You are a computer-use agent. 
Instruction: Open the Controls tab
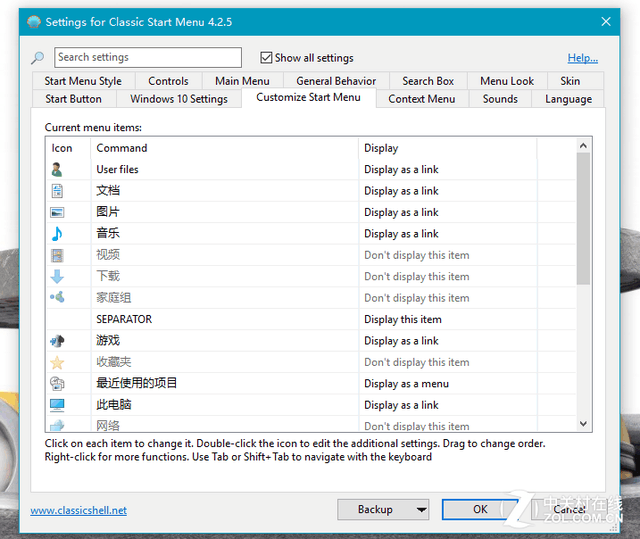coord(168,81)
